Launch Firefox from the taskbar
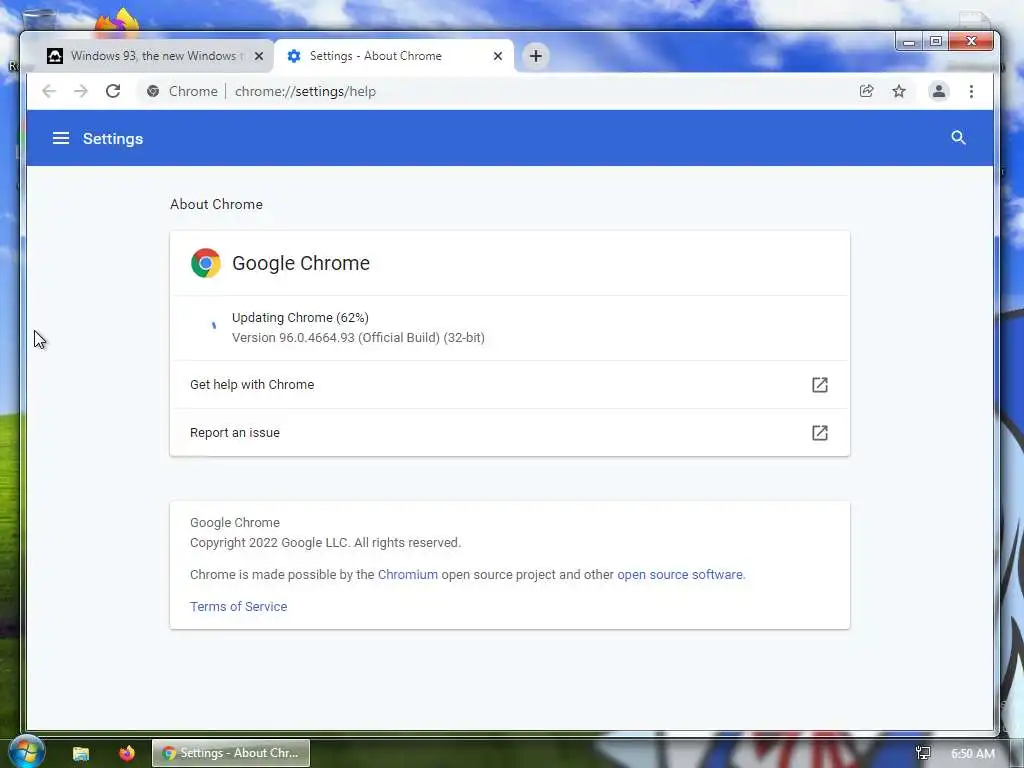Image resolution: width=1024 pixels, height=768 pixels. point(127,753)
